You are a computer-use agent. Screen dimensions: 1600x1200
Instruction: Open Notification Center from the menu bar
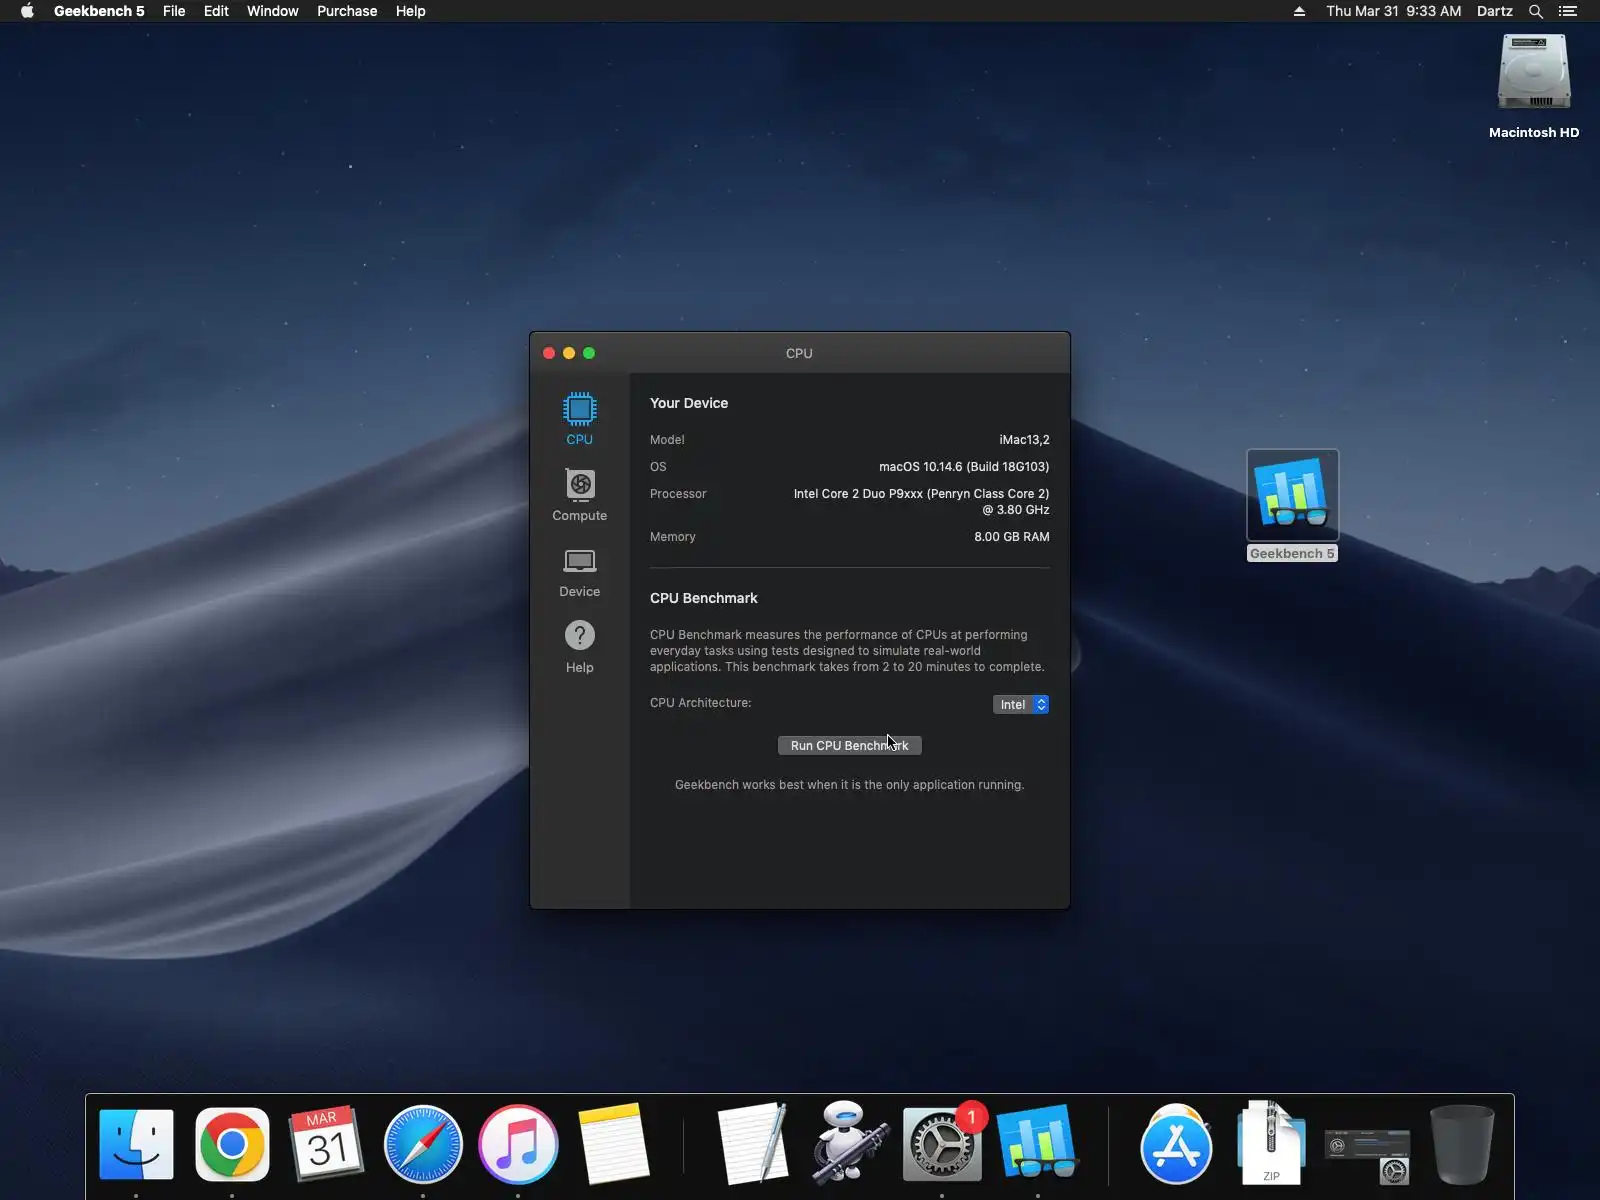tap(1568, 11)
